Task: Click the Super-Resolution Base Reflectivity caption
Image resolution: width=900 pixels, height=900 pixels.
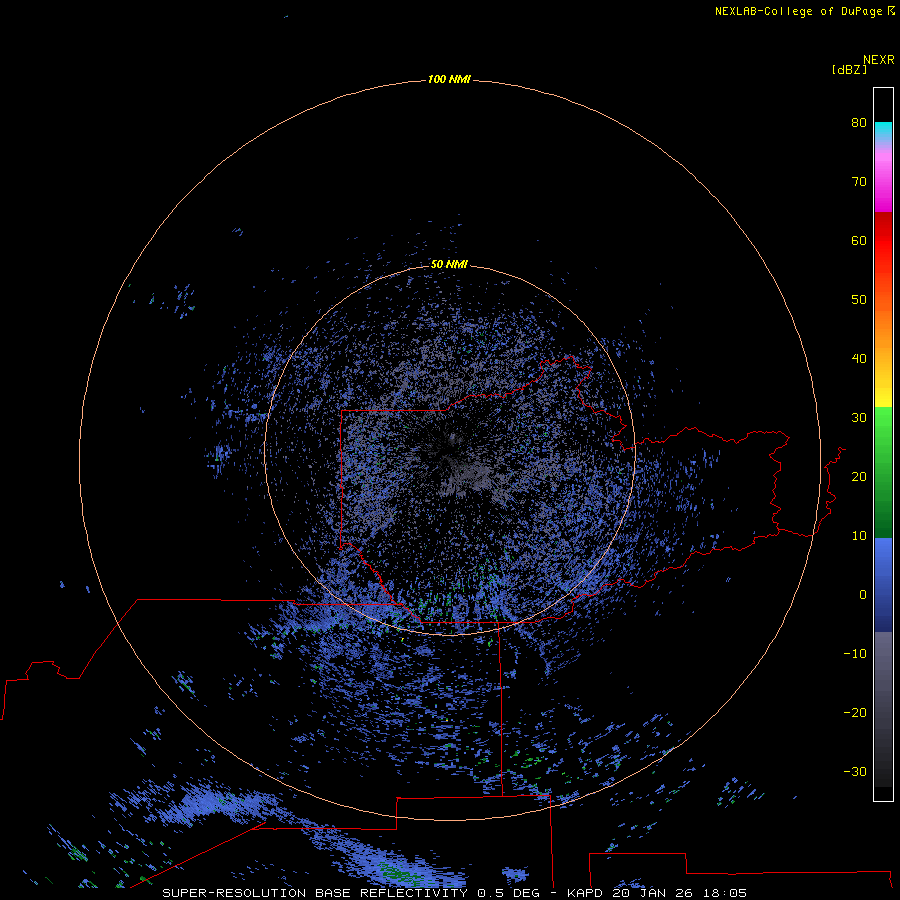Action: click(351, 893)
